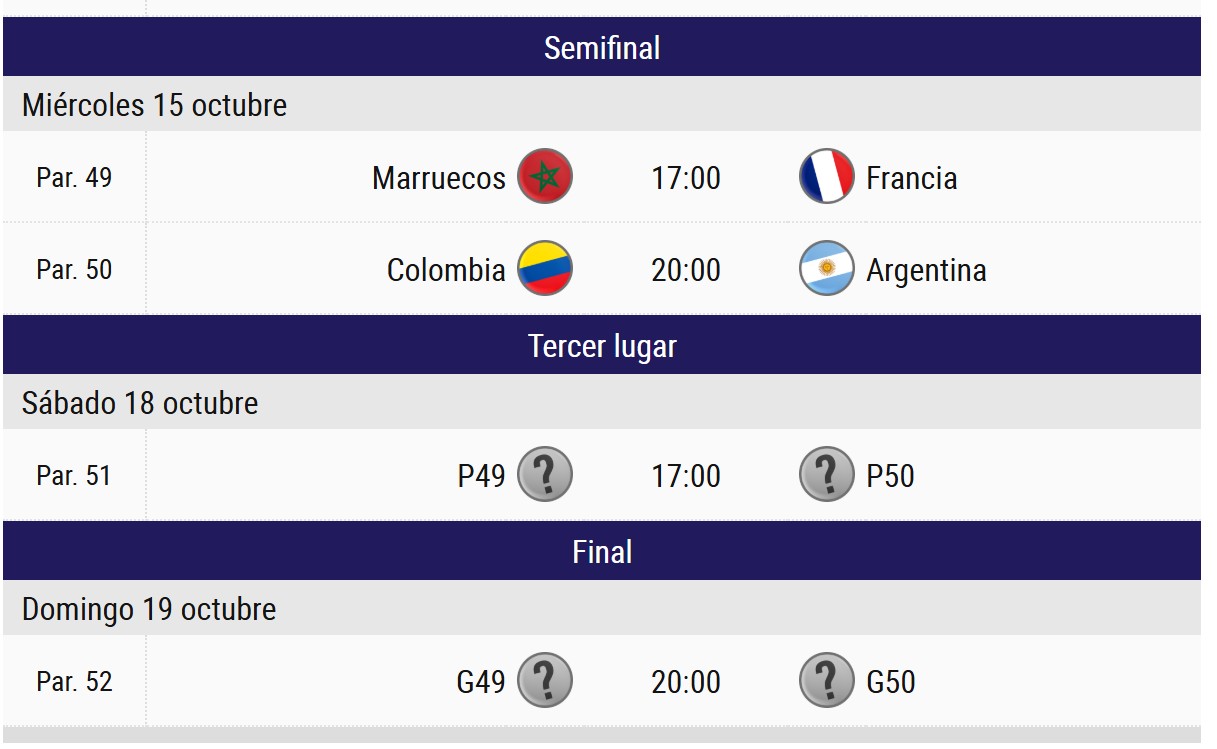Click the question mark icon beside G49
This screenshot has height=749, width=1217.
tap(545, 681)
